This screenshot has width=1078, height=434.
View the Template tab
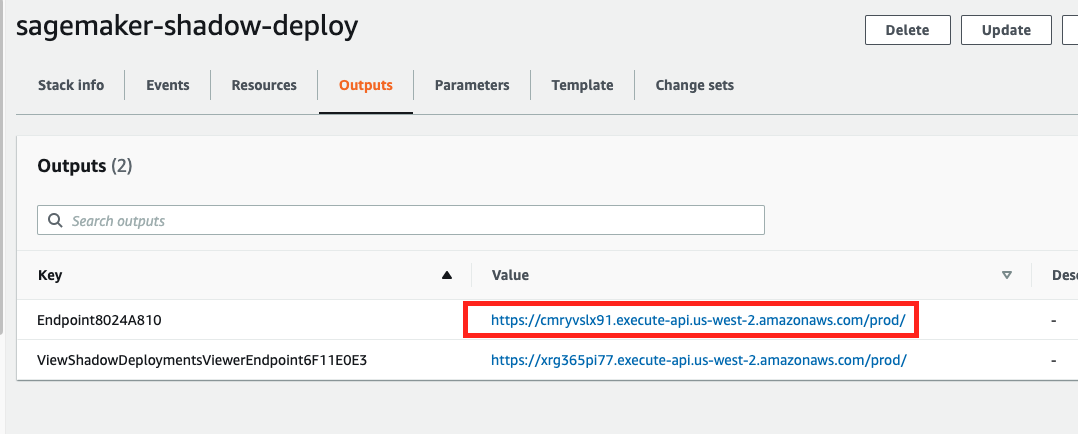tap(582, 85)
